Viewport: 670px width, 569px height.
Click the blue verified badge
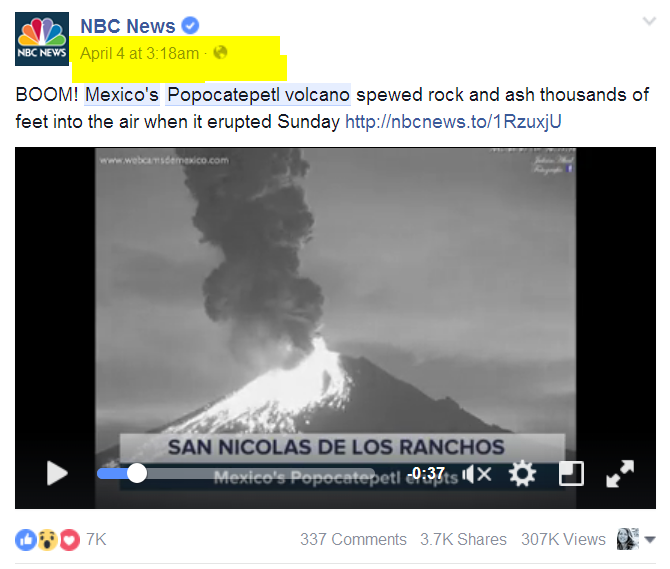point(190,26)
